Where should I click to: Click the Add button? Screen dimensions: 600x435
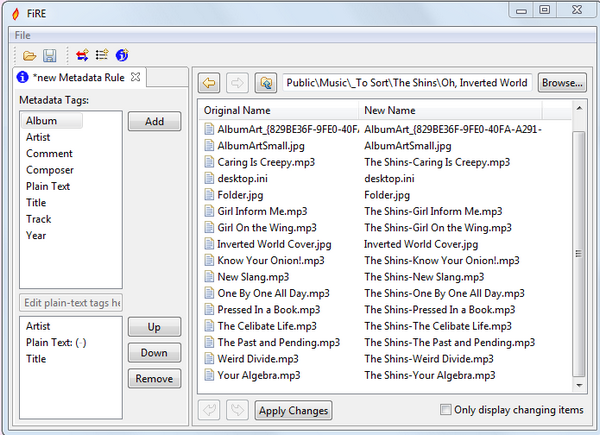[x=154, y=122]
